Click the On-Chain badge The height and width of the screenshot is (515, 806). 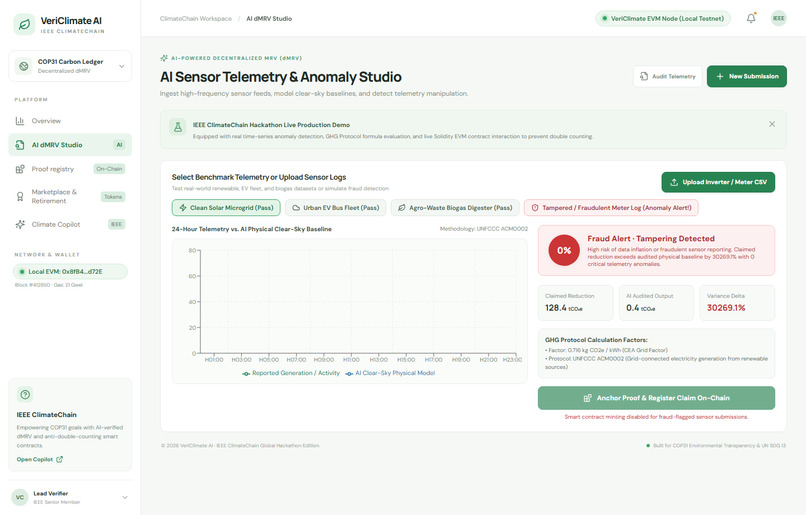(109, 169)
